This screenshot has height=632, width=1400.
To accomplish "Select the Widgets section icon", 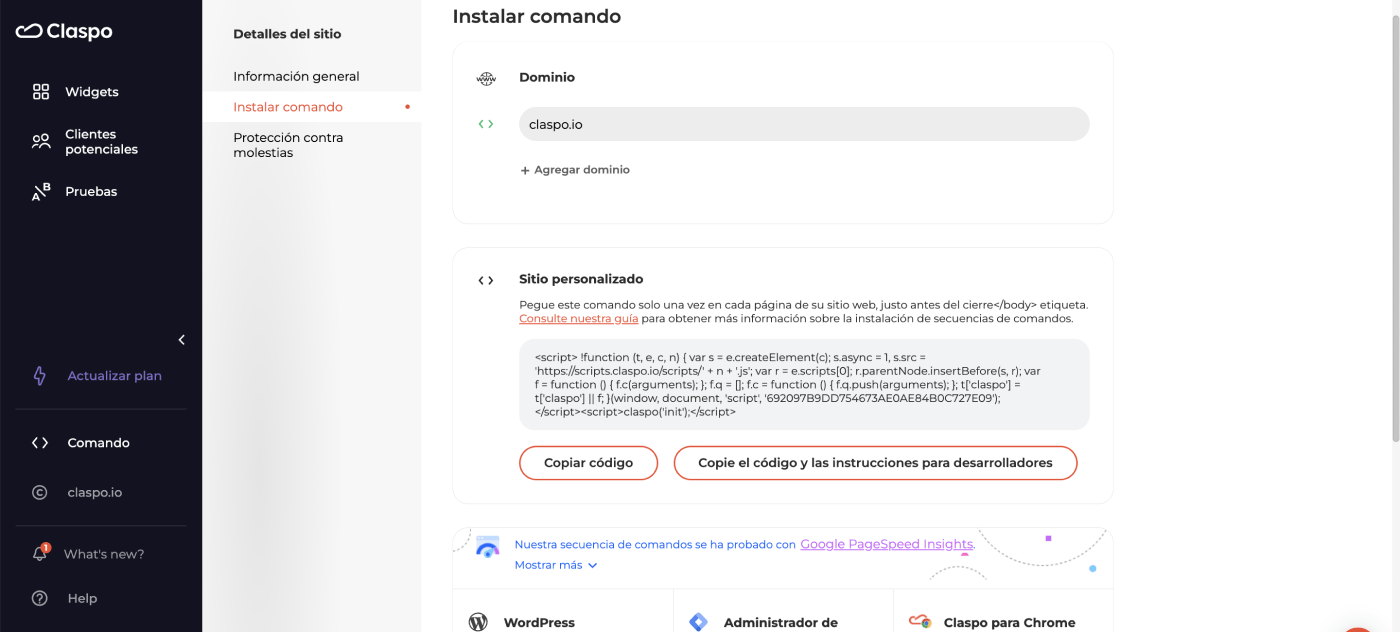I will tap(40, 91).
